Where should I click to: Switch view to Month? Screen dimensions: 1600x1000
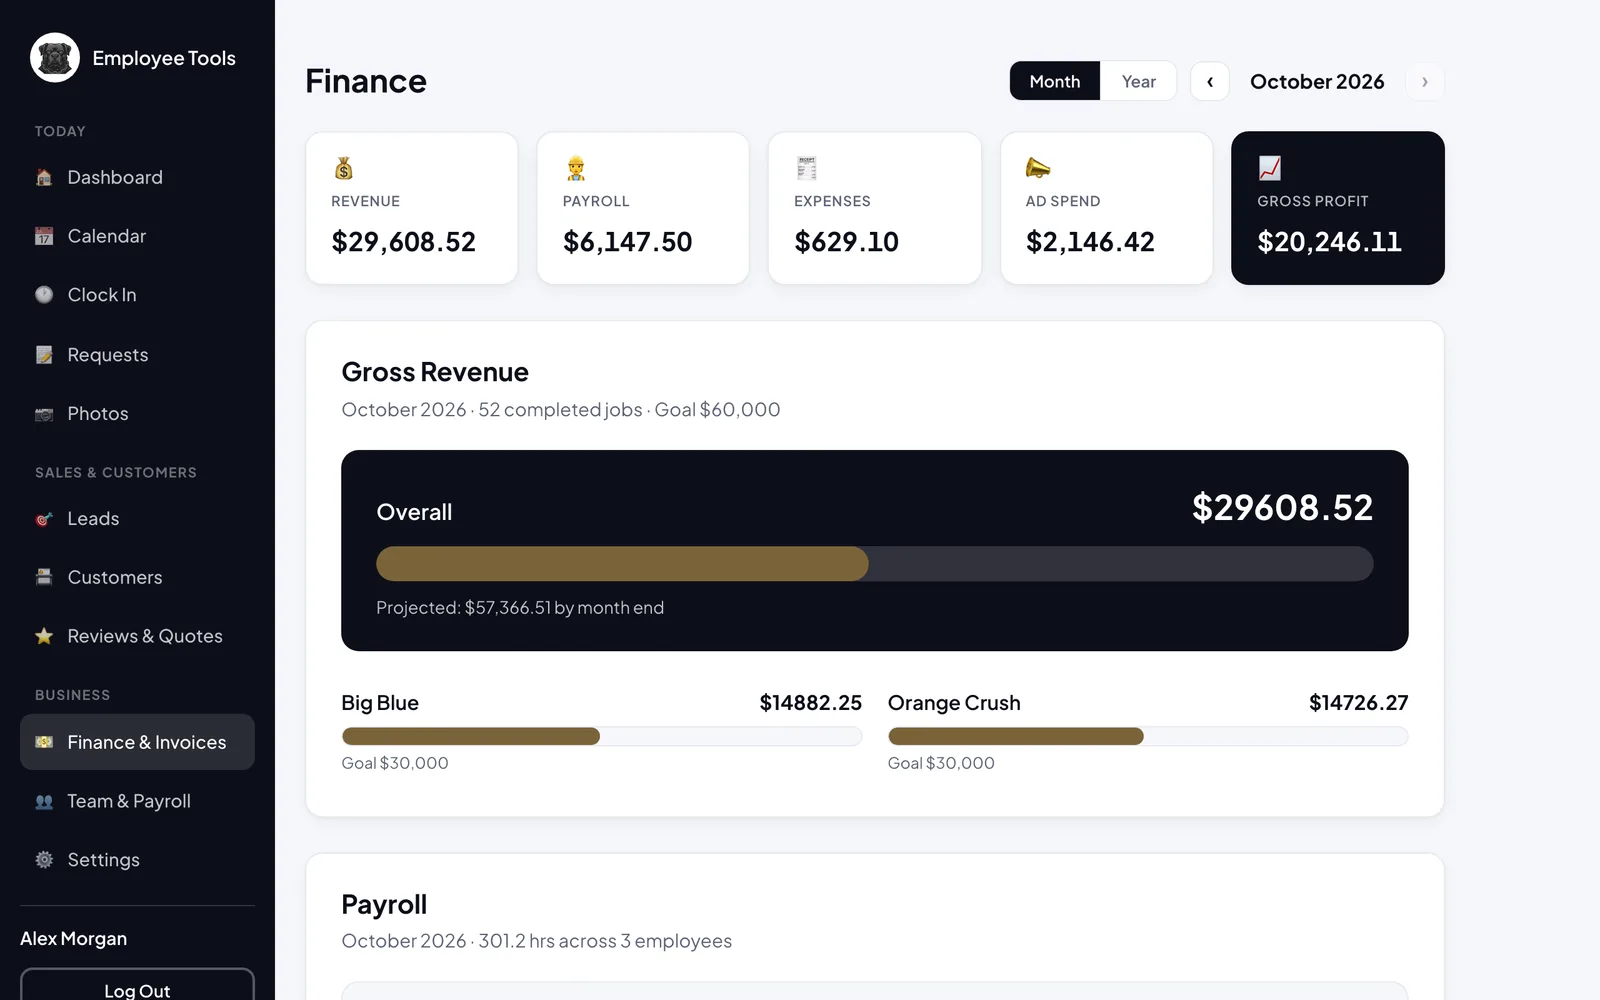tap(1055, 81)
